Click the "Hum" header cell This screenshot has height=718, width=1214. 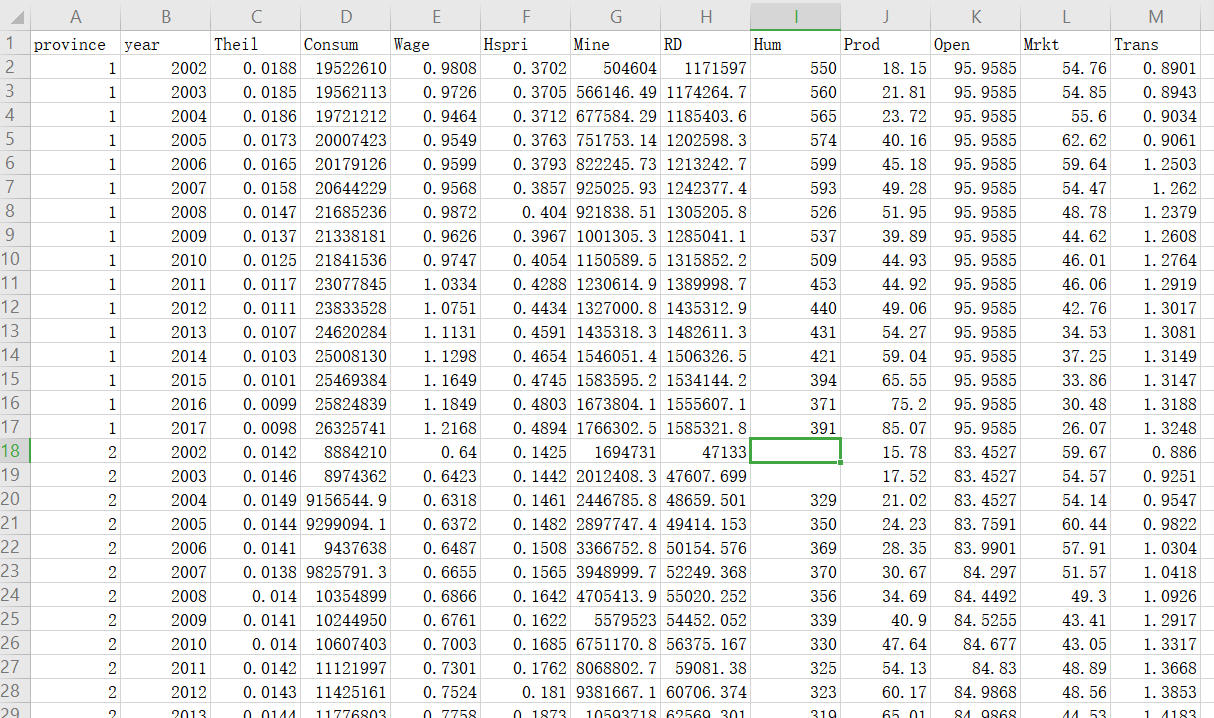(x=796, y=44)
